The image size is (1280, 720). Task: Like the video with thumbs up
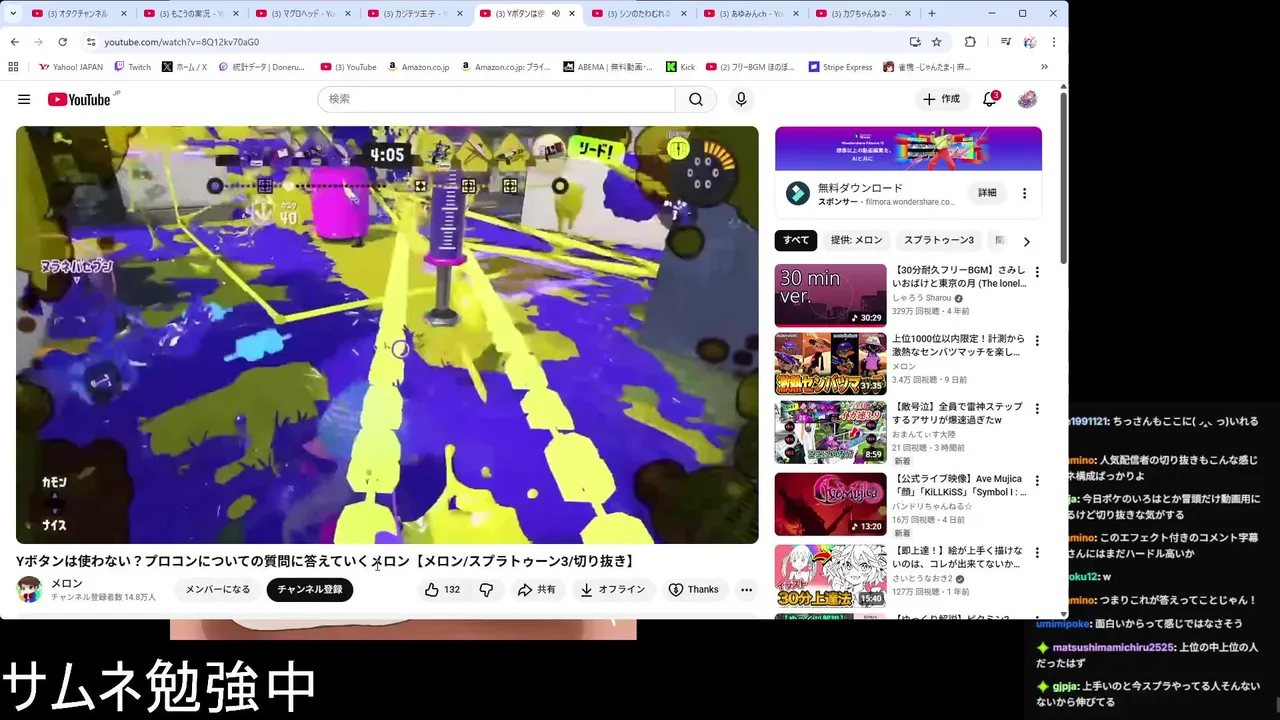[x=442, y=590]
